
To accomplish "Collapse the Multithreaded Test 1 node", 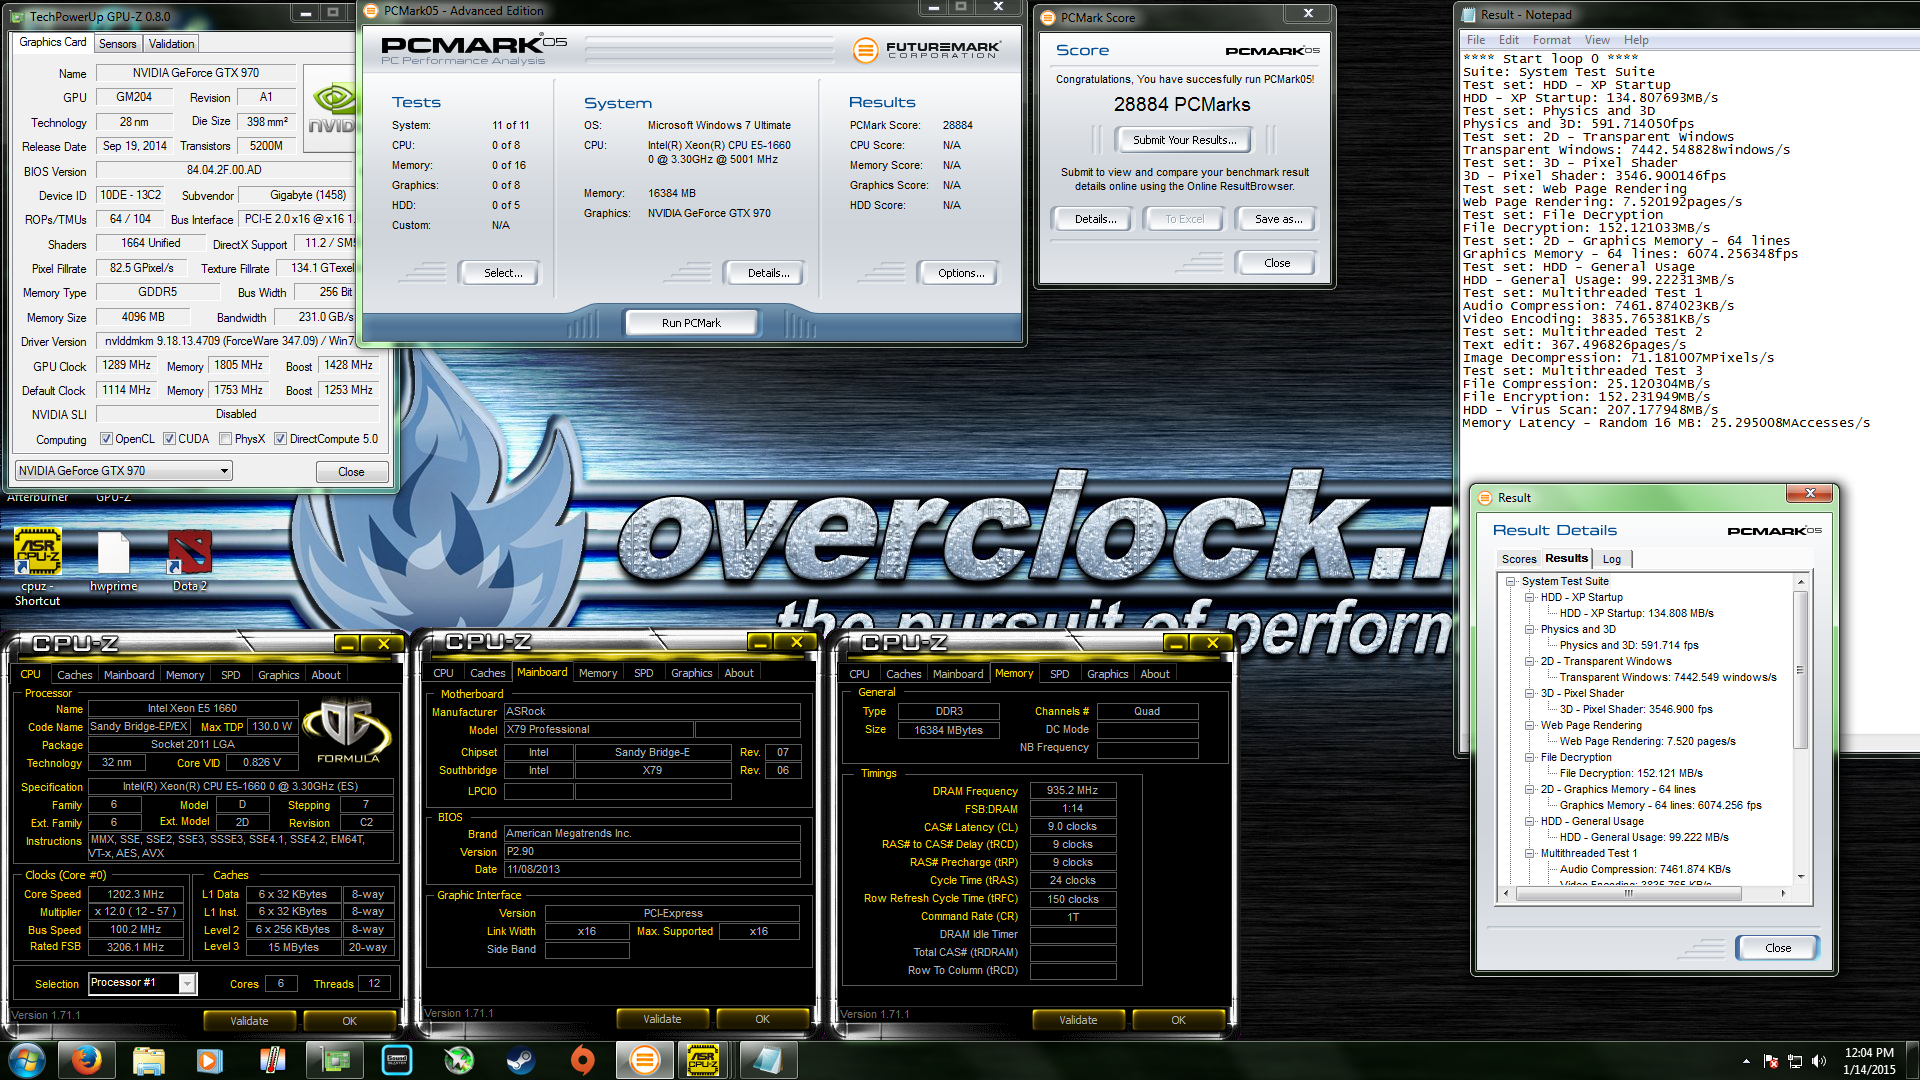I will click(1529, 853).
